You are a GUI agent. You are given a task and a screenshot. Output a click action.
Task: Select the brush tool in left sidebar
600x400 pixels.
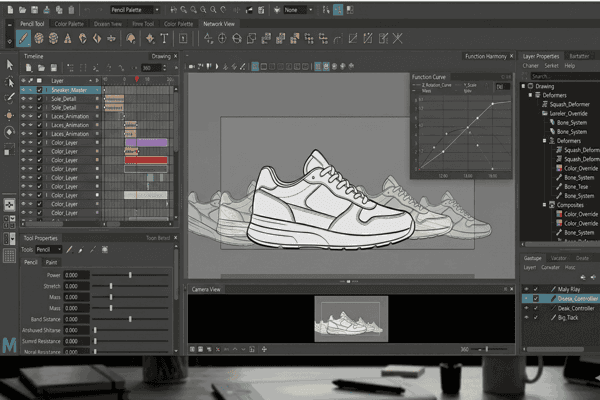[x=10, y=98]
